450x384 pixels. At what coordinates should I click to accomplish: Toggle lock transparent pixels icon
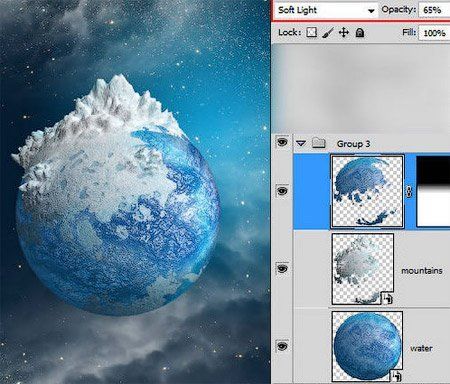[311, 32]
